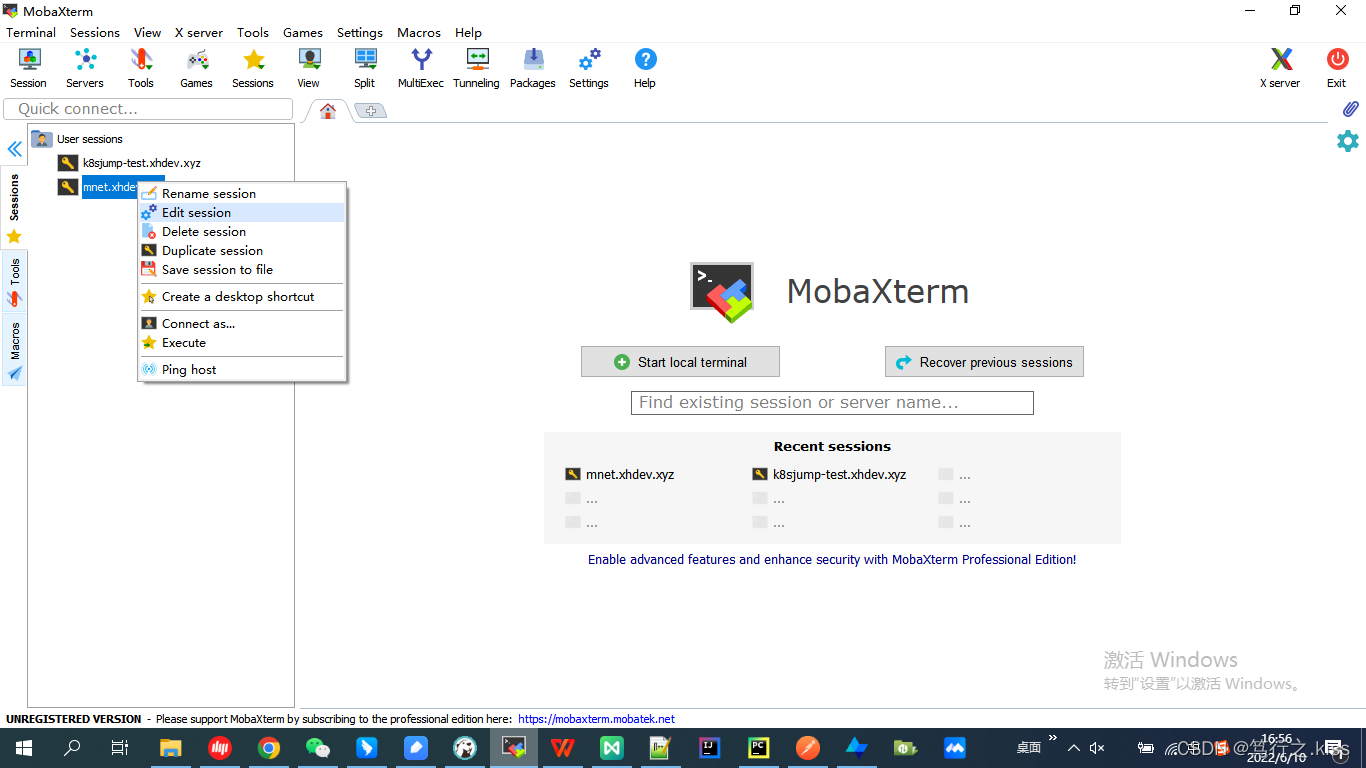Choose Rename session from the context menu

pos(241,194)
